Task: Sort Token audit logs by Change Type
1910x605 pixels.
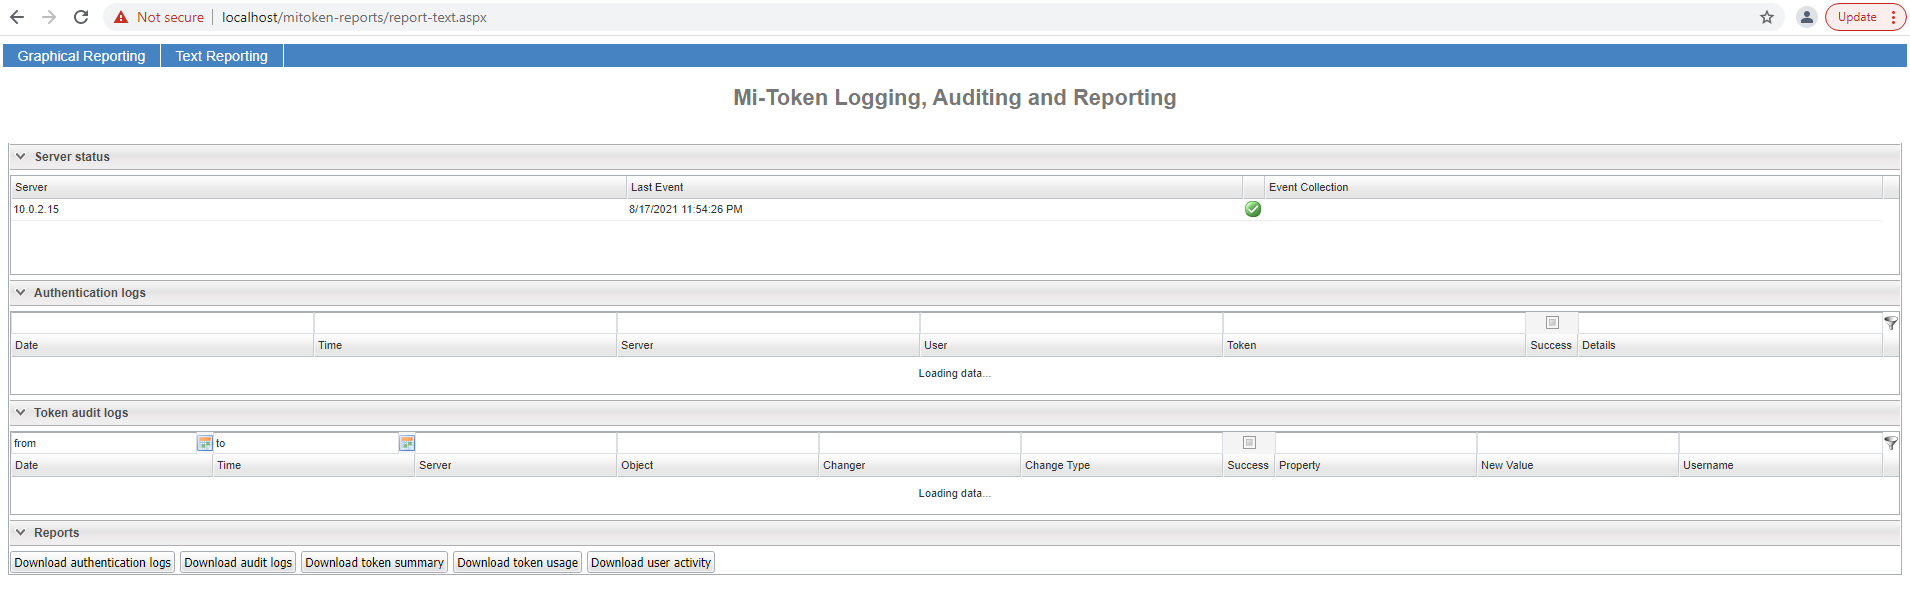Action: click(1122, 465)
